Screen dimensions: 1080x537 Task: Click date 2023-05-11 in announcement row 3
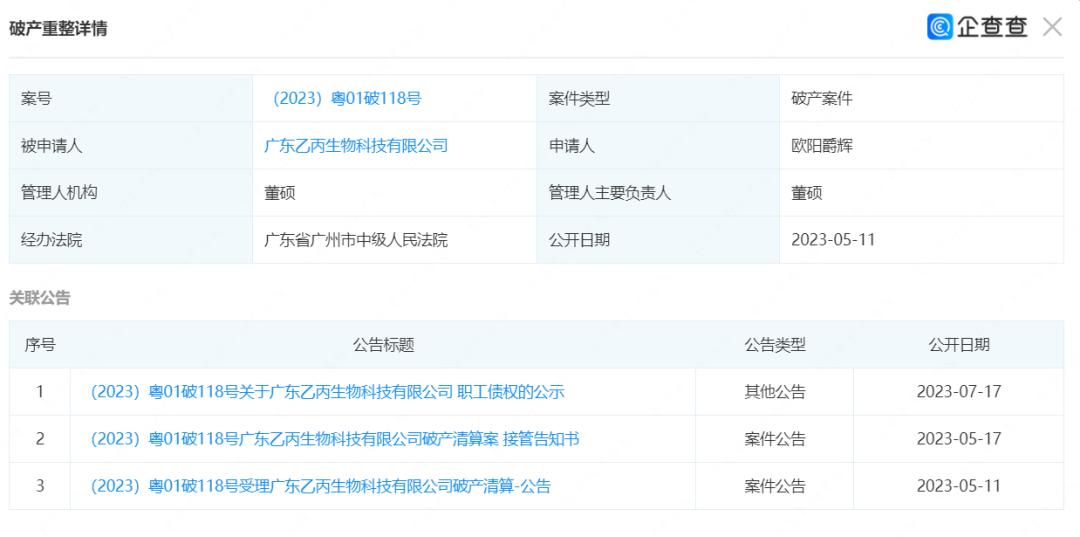tap(959, 486)
